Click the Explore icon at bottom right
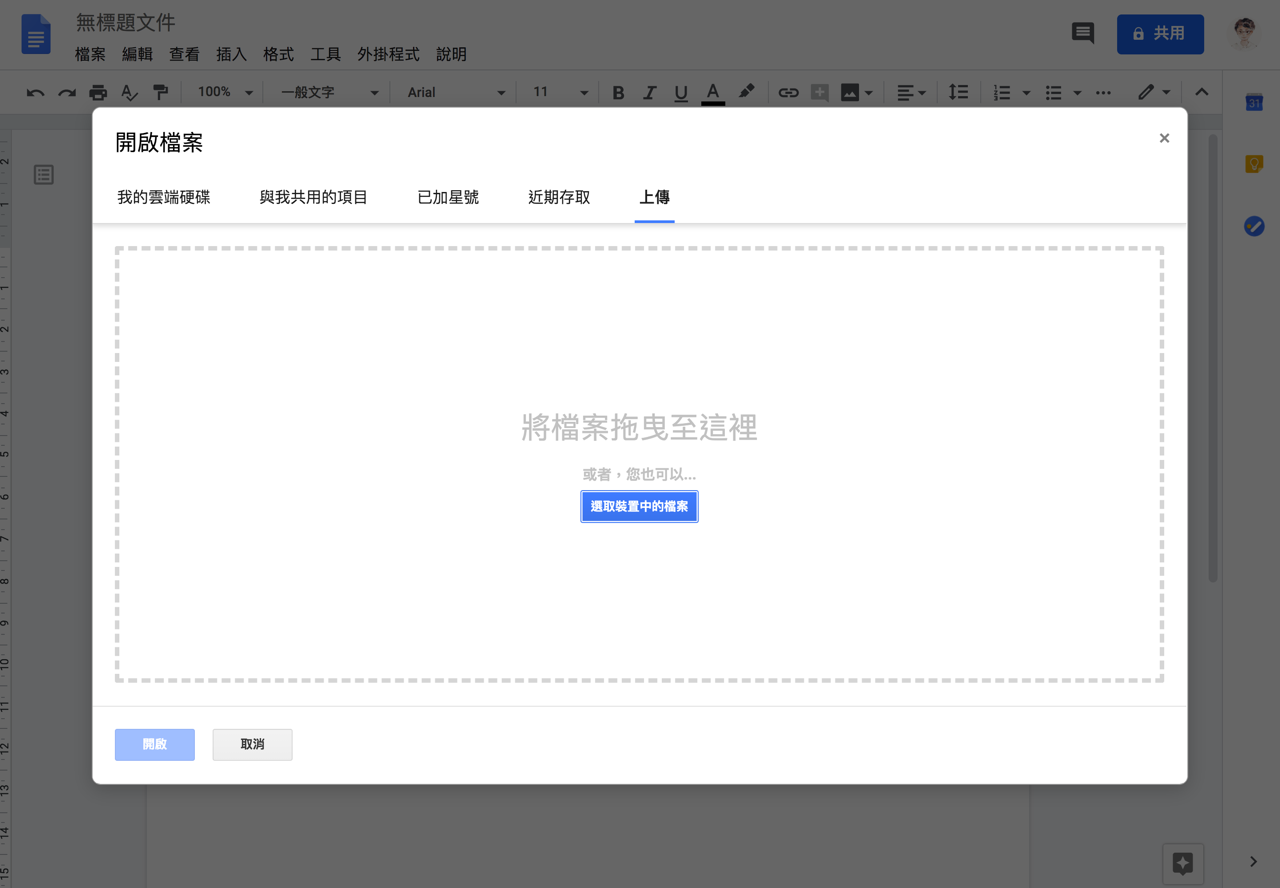The height and width of the screenshot is (888, 1280). 1182,862
